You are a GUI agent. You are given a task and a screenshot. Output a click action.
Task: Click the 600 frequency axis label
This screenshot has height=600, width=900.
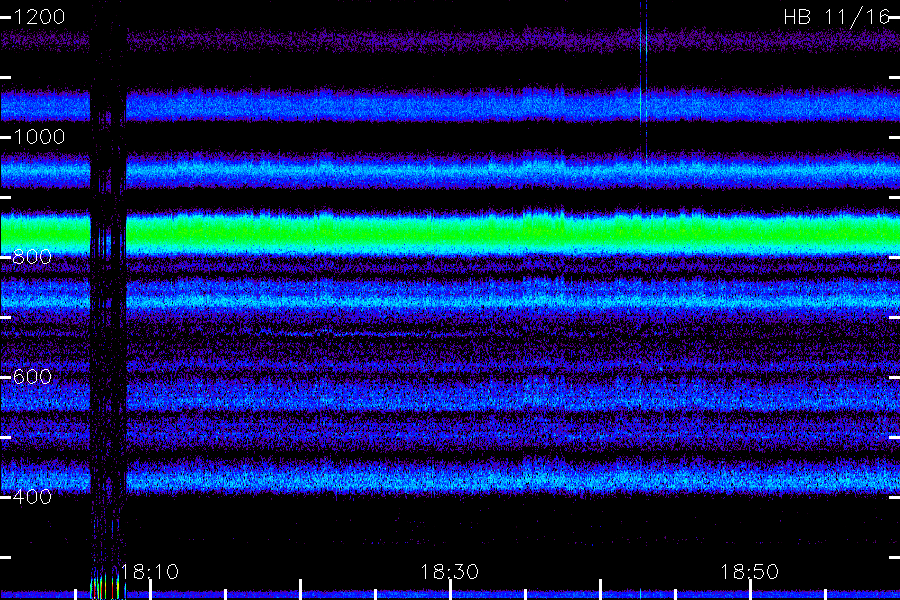[x=32, y=377]
